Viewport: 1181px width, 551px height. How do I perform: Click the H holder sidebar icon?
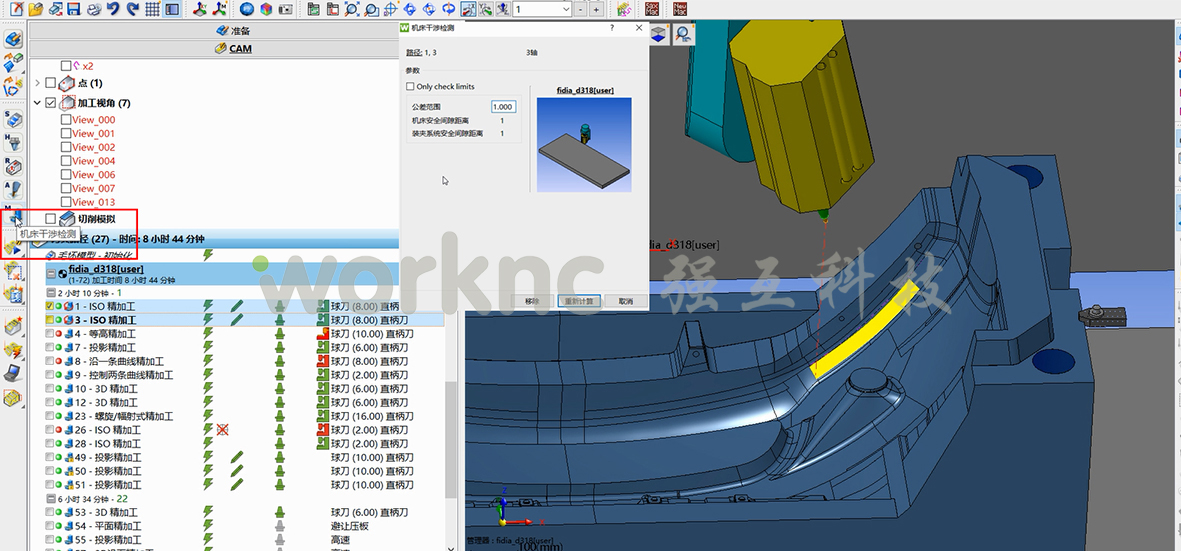13,142
